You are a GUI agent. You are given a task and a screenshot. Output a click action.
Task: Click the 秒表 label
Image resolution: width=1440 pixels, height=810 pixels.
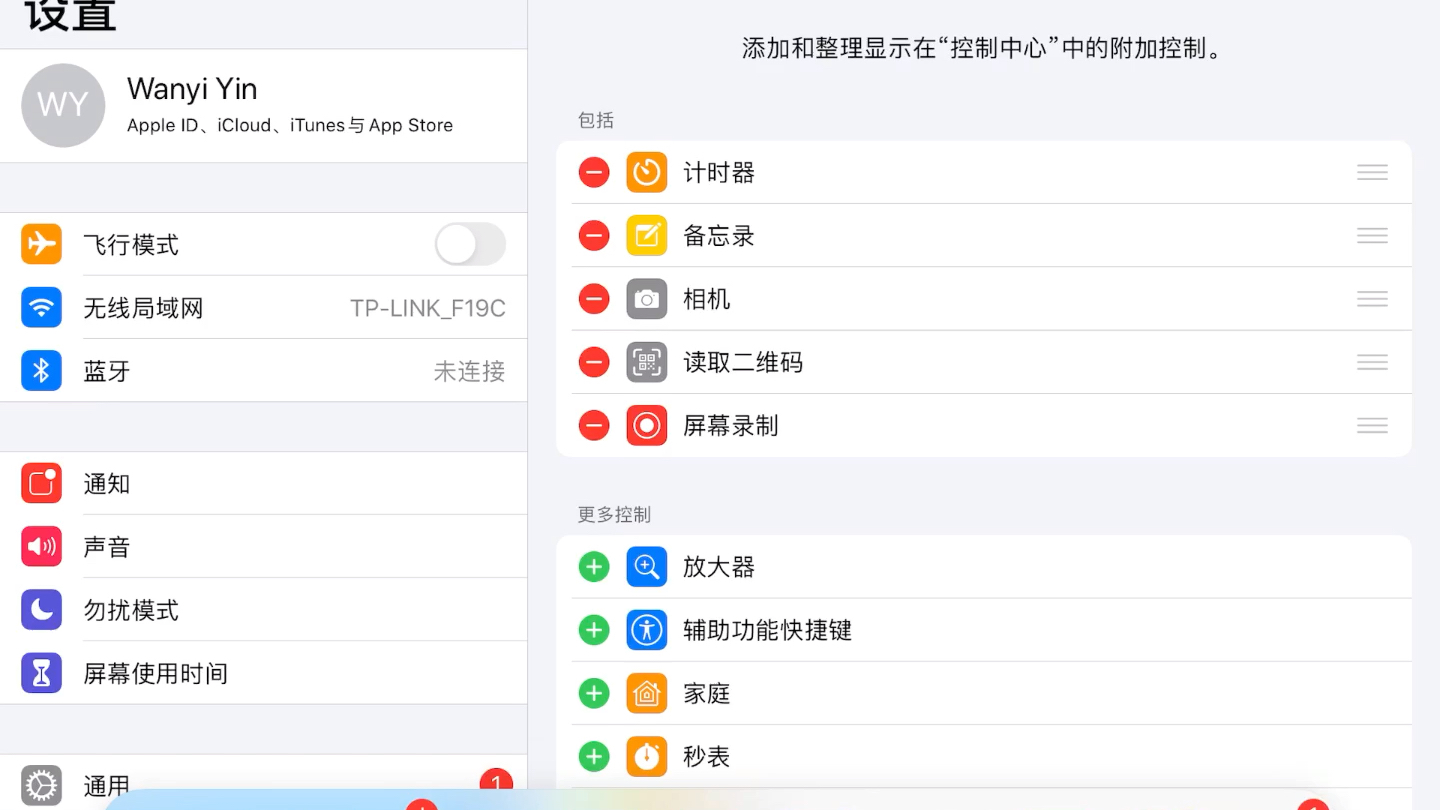pos(707,756)
